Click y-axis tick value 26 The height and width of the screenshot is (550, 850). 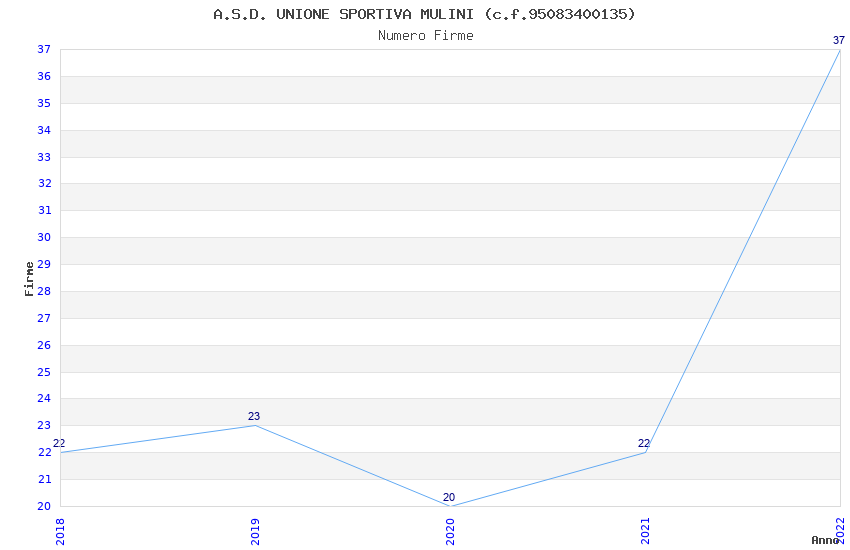pos(44,345)
